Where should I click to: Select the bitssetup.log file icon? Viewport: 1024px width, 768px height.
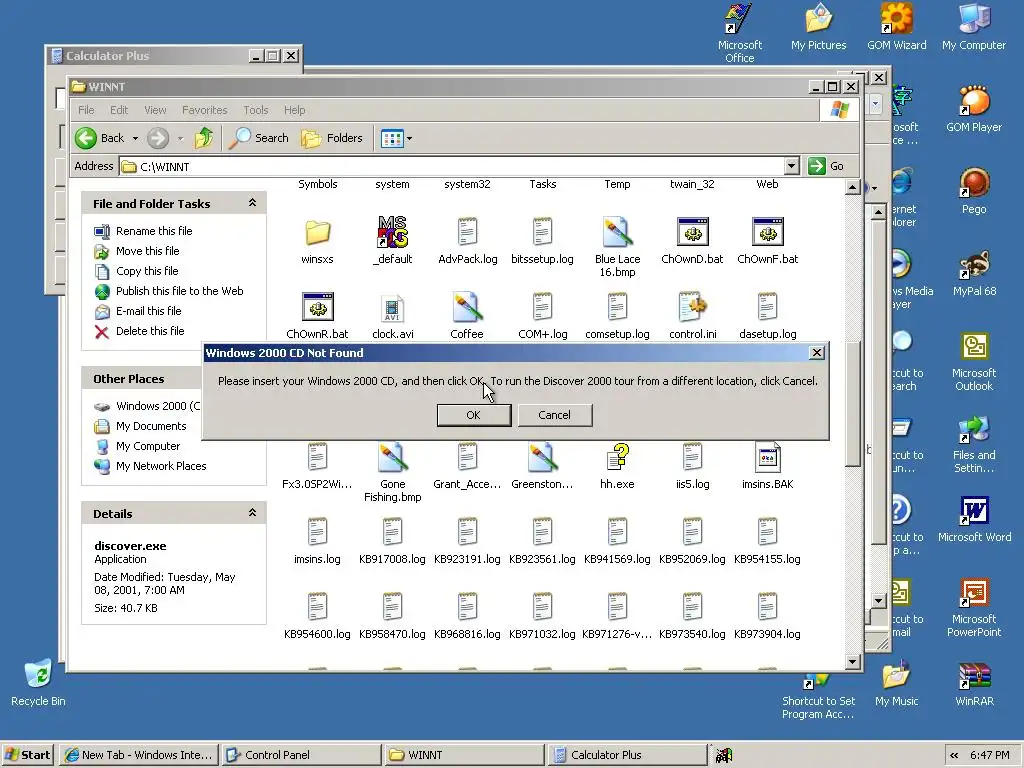[x=542, y=232]
